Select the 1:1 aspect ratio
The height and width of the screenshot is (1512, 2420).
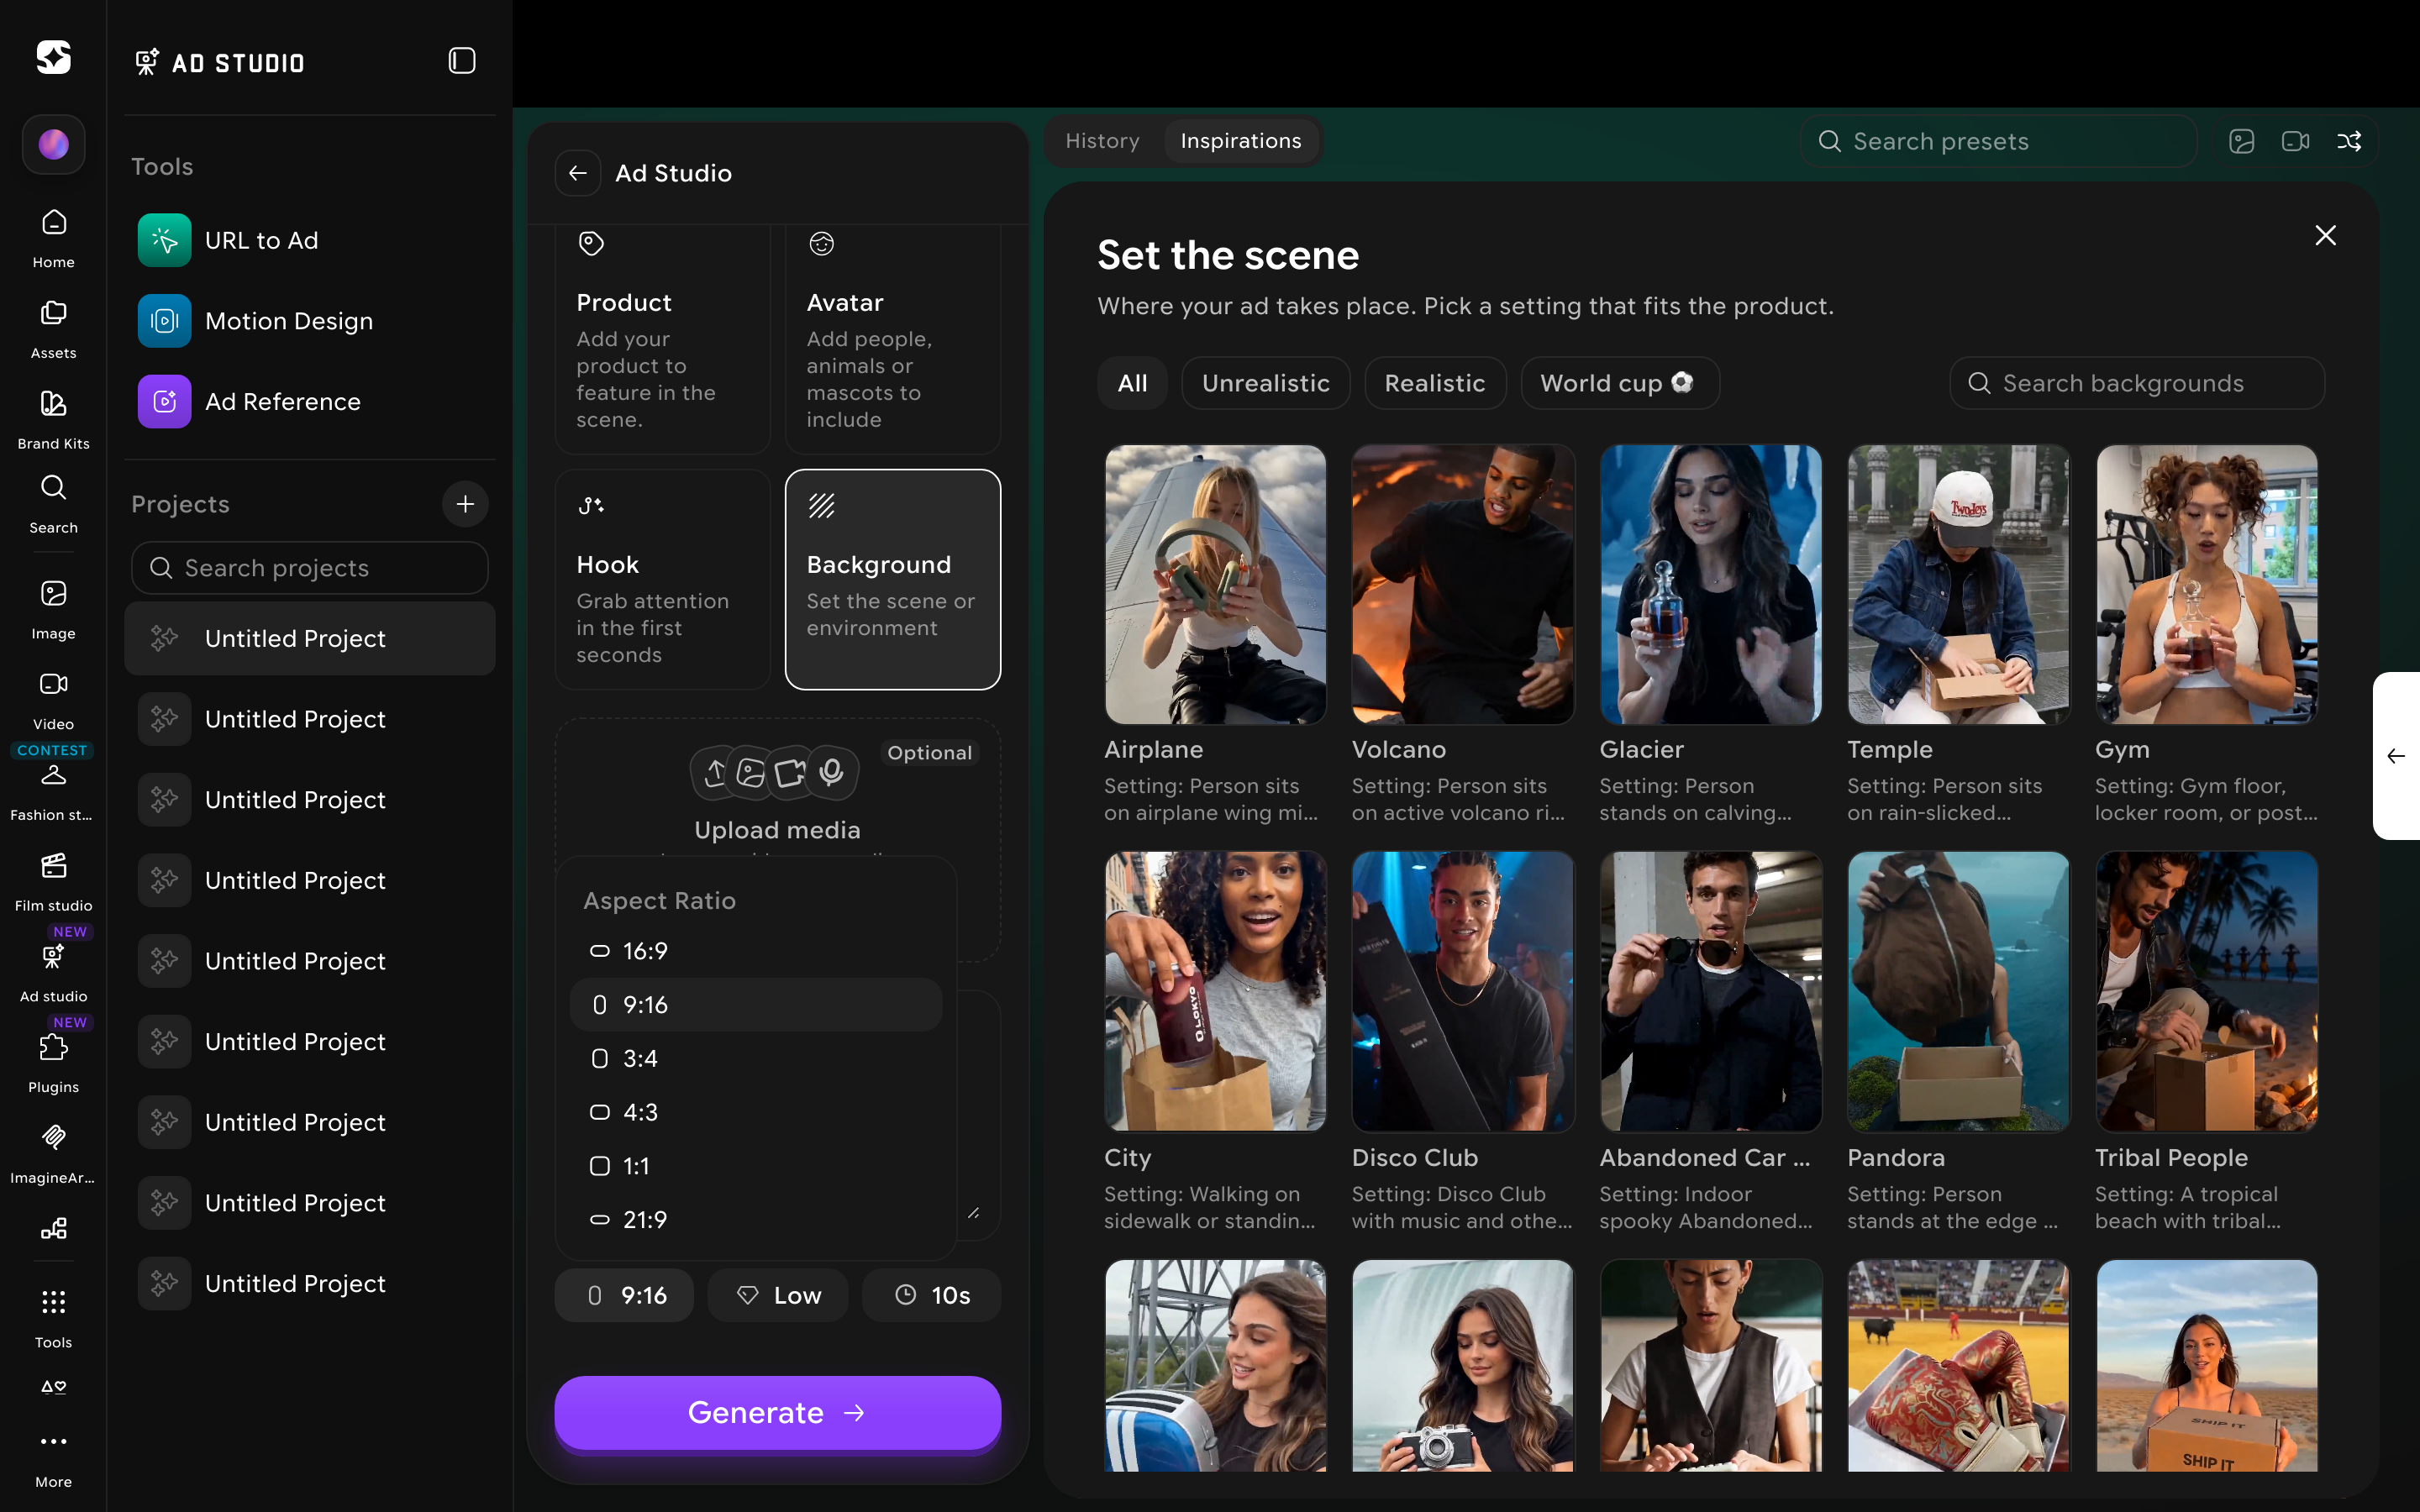tap(756, 1166)
